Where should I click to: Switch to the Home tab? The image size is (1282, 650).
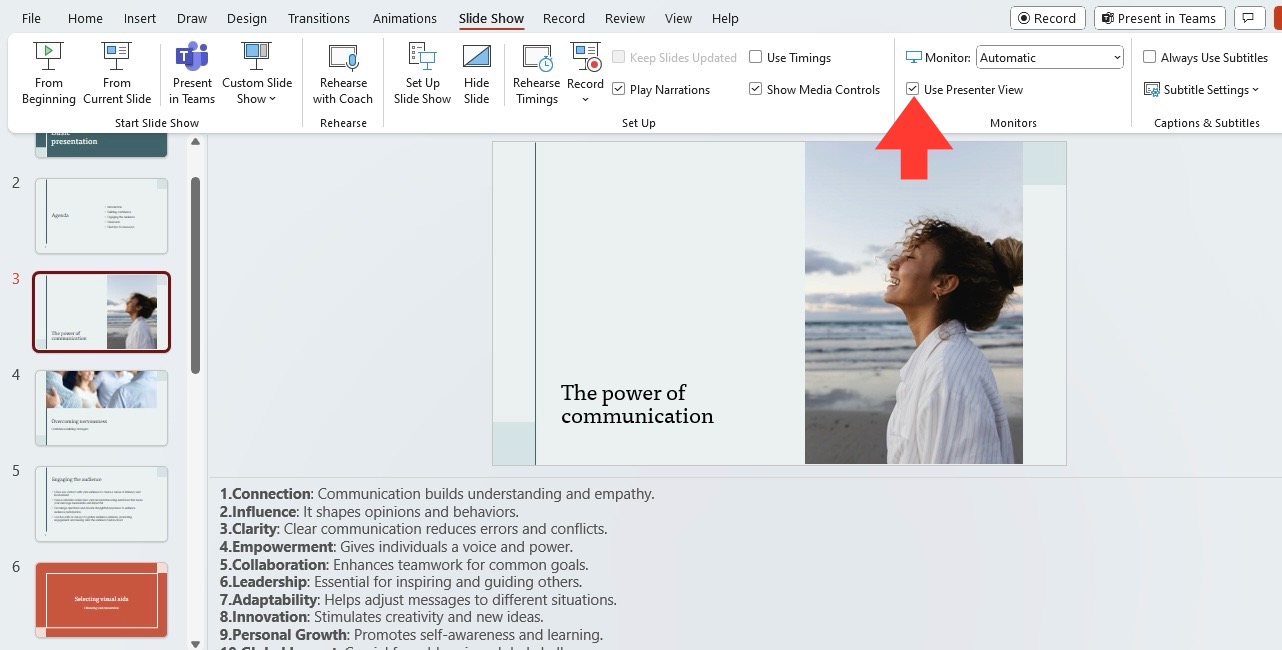click(85, 18)
